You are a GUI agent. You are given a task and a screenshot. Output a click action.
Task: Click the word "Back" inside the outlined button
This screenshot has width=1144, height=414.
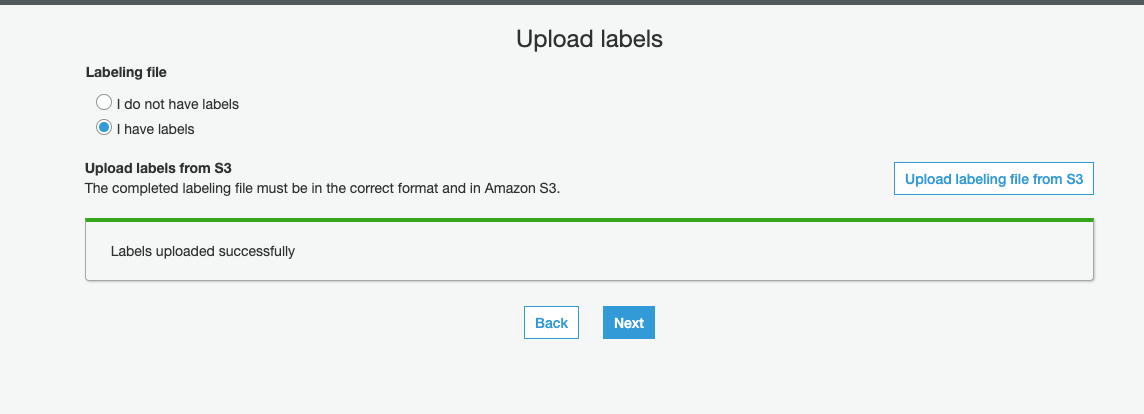551,323
